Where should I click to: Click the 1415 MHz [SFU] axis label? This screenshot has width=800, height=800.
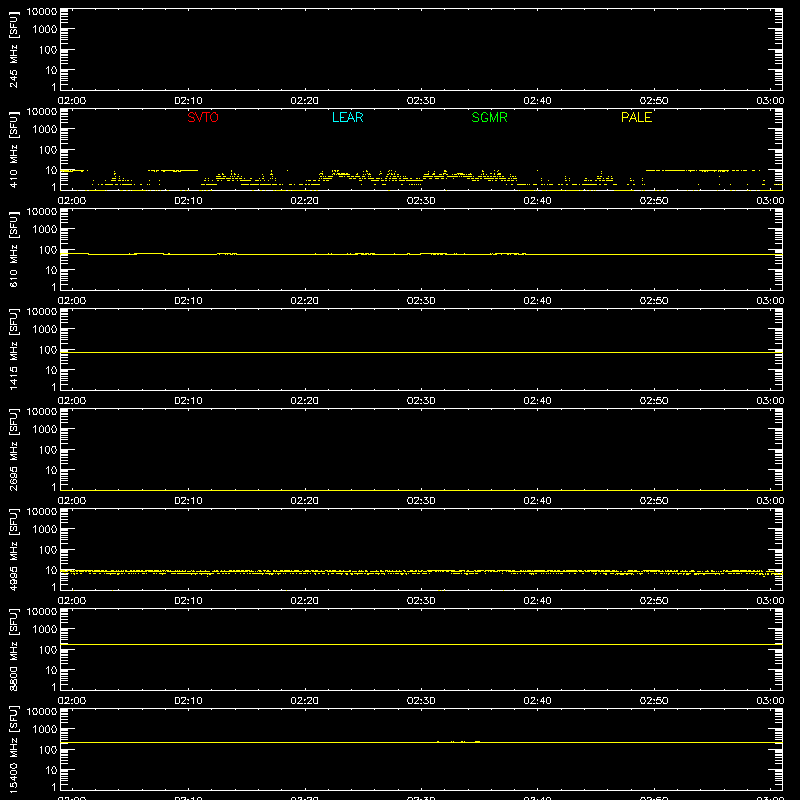coord(13,350)
